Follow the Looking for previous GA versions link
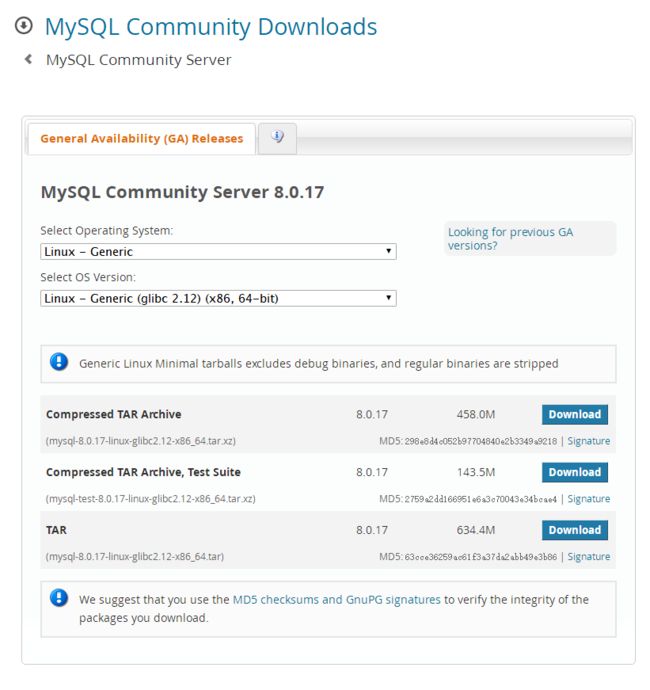Viewport: 650px width, 690px height. click(510, 239)
